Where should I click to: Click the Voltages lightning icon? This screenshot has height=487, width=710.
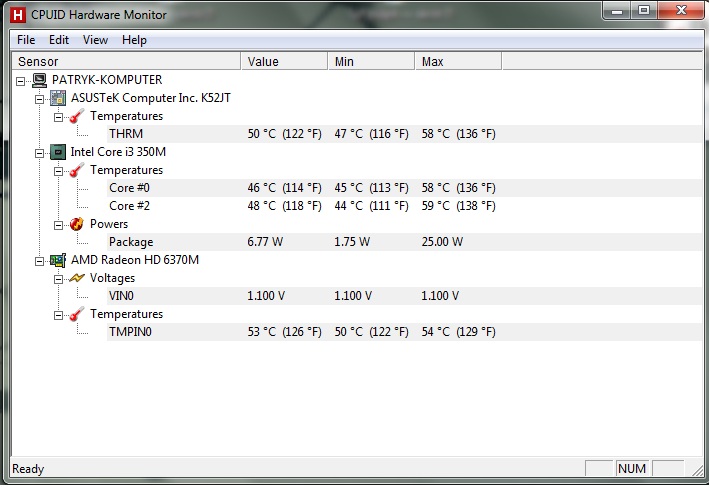pos(77,278)
